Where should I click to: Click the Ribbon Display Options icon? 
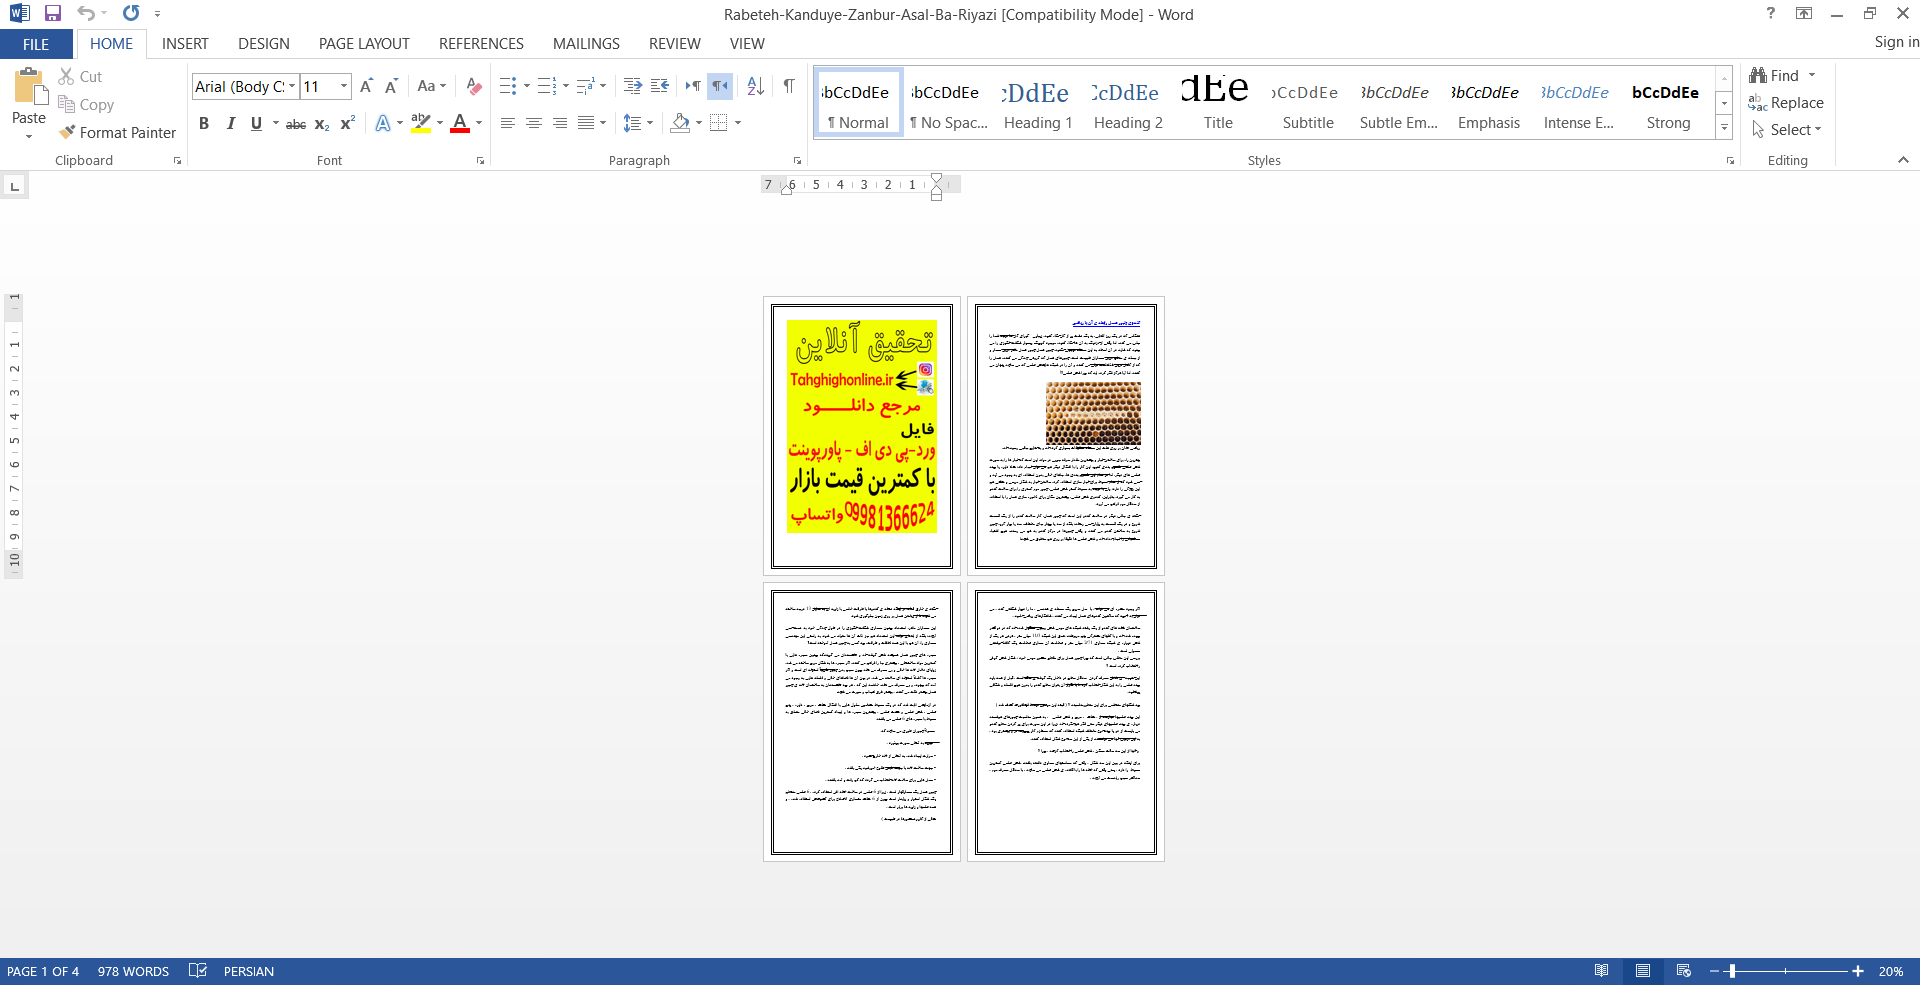point(1804,14)
